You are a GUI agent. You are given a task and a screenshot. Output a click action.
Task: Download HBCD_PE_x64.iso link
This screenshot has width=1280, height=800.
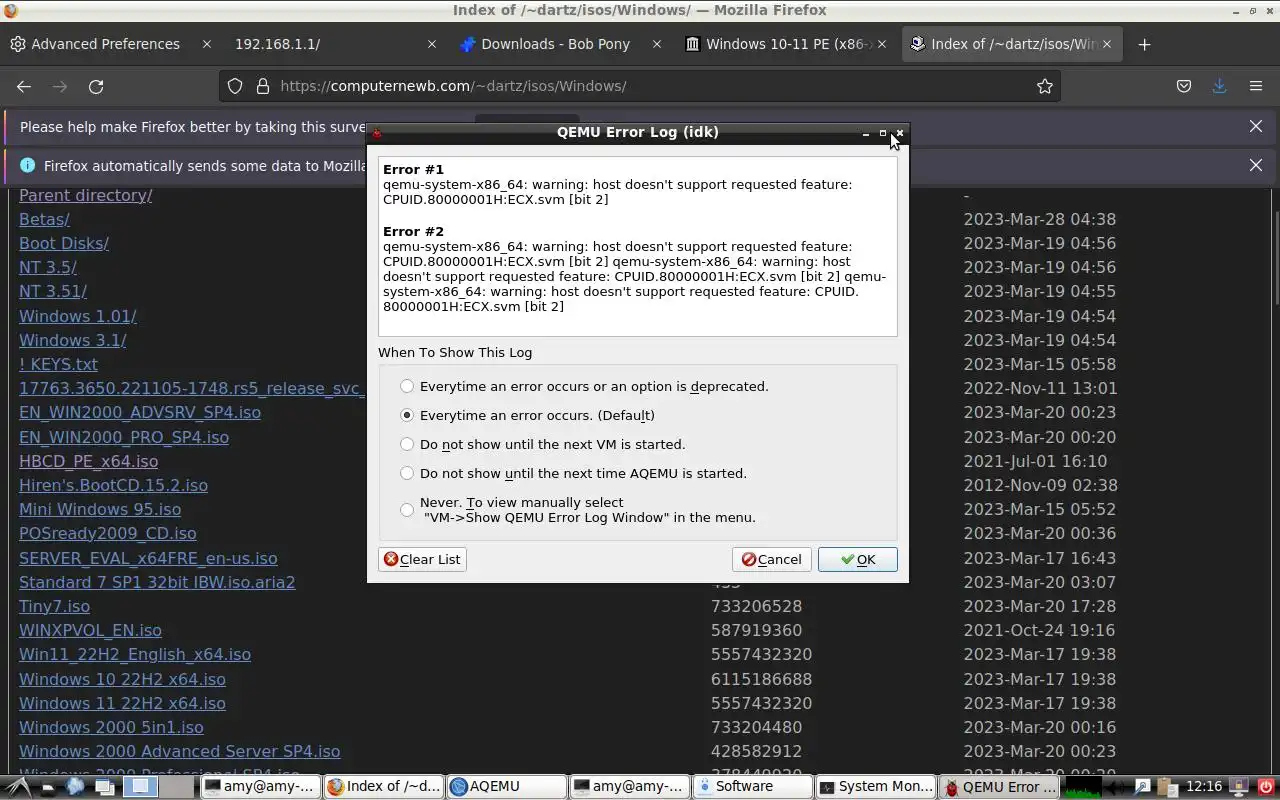click(88, 461)
